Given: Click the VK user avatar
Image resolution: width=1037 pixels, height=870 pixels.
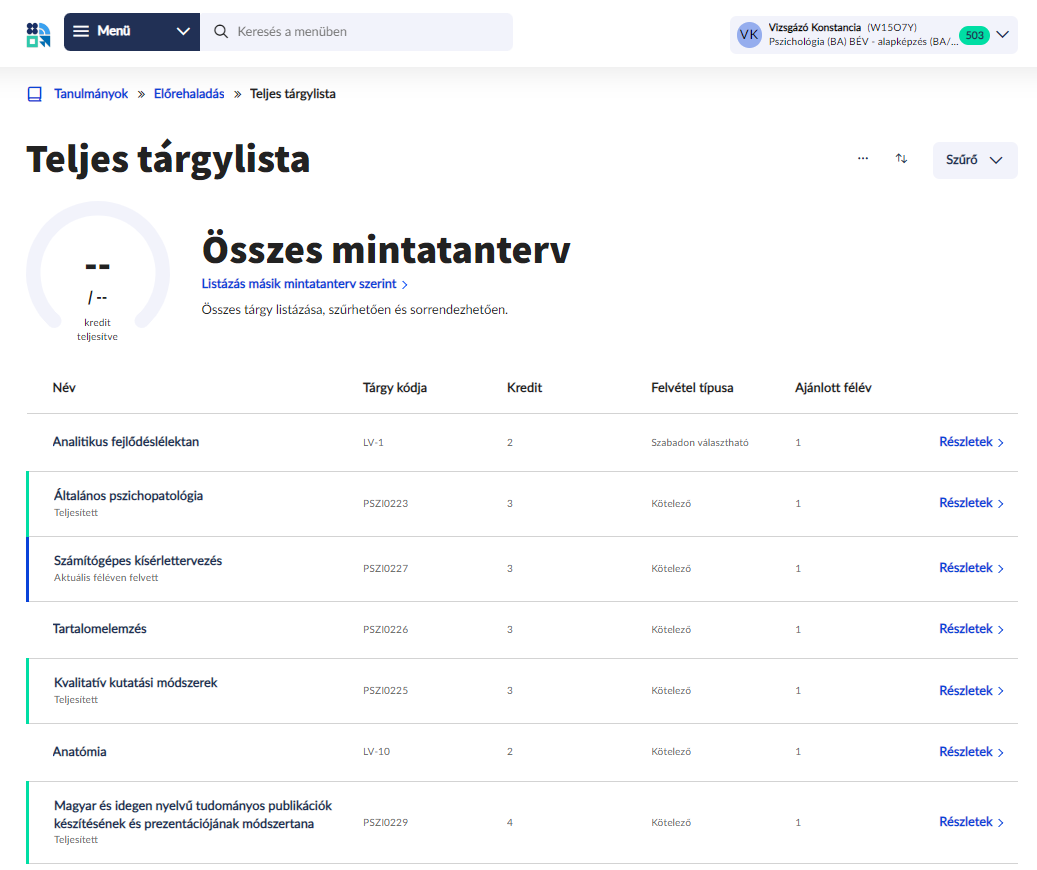Looking at the screenshot, I should click(x=749, y=34).
